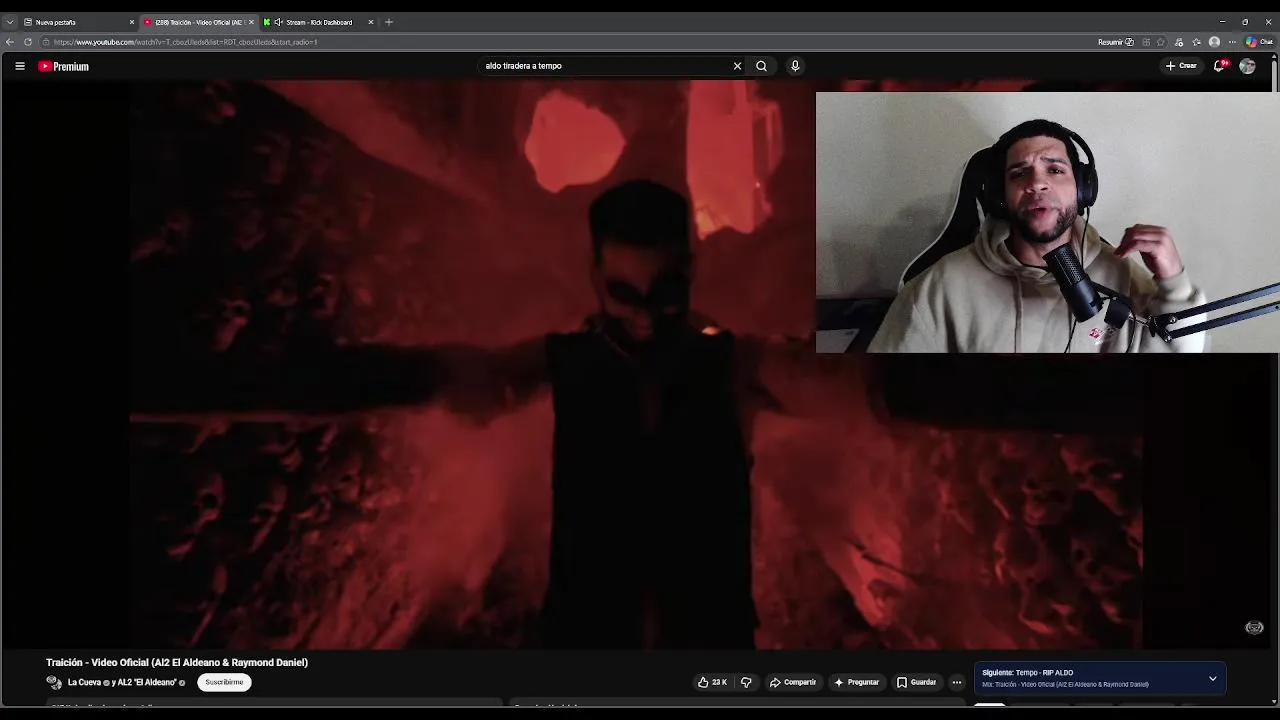Viewport: 1280px width, 720px height.
Task: Select the Traición Video Oficial tab
Action: click(199, 22)
